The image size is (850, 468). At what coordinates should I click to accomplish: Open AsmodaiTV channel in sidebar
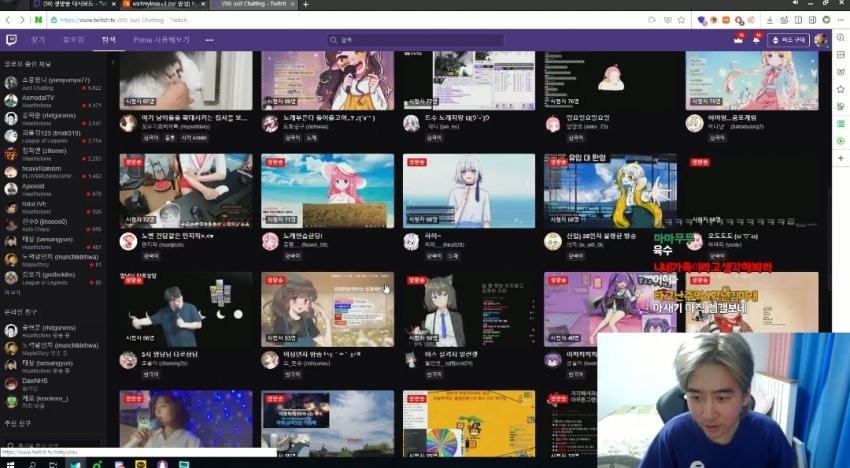click(53, 101)
